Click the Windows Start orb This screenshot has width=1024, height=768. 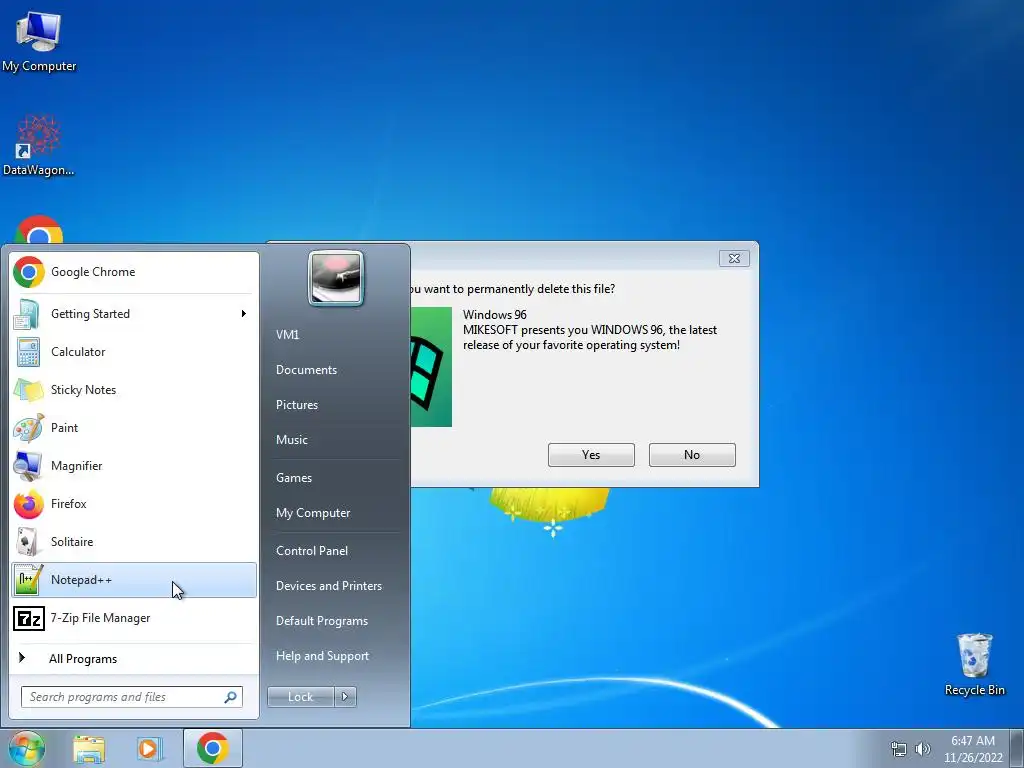pos(26,748)
